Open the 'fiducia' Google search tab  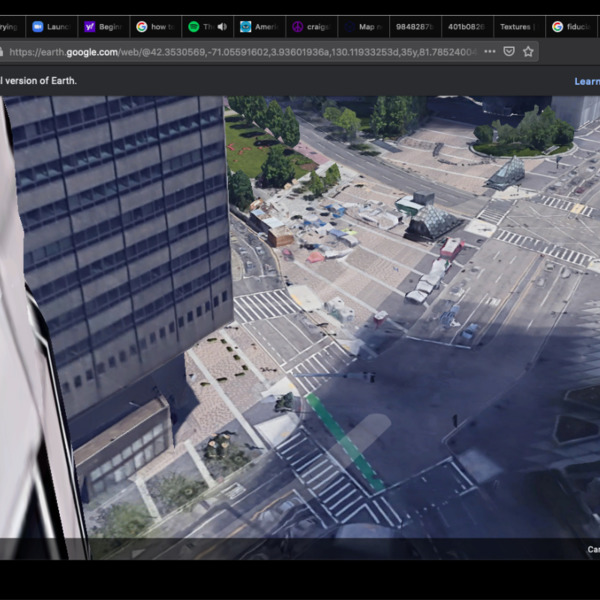(571, 27)
